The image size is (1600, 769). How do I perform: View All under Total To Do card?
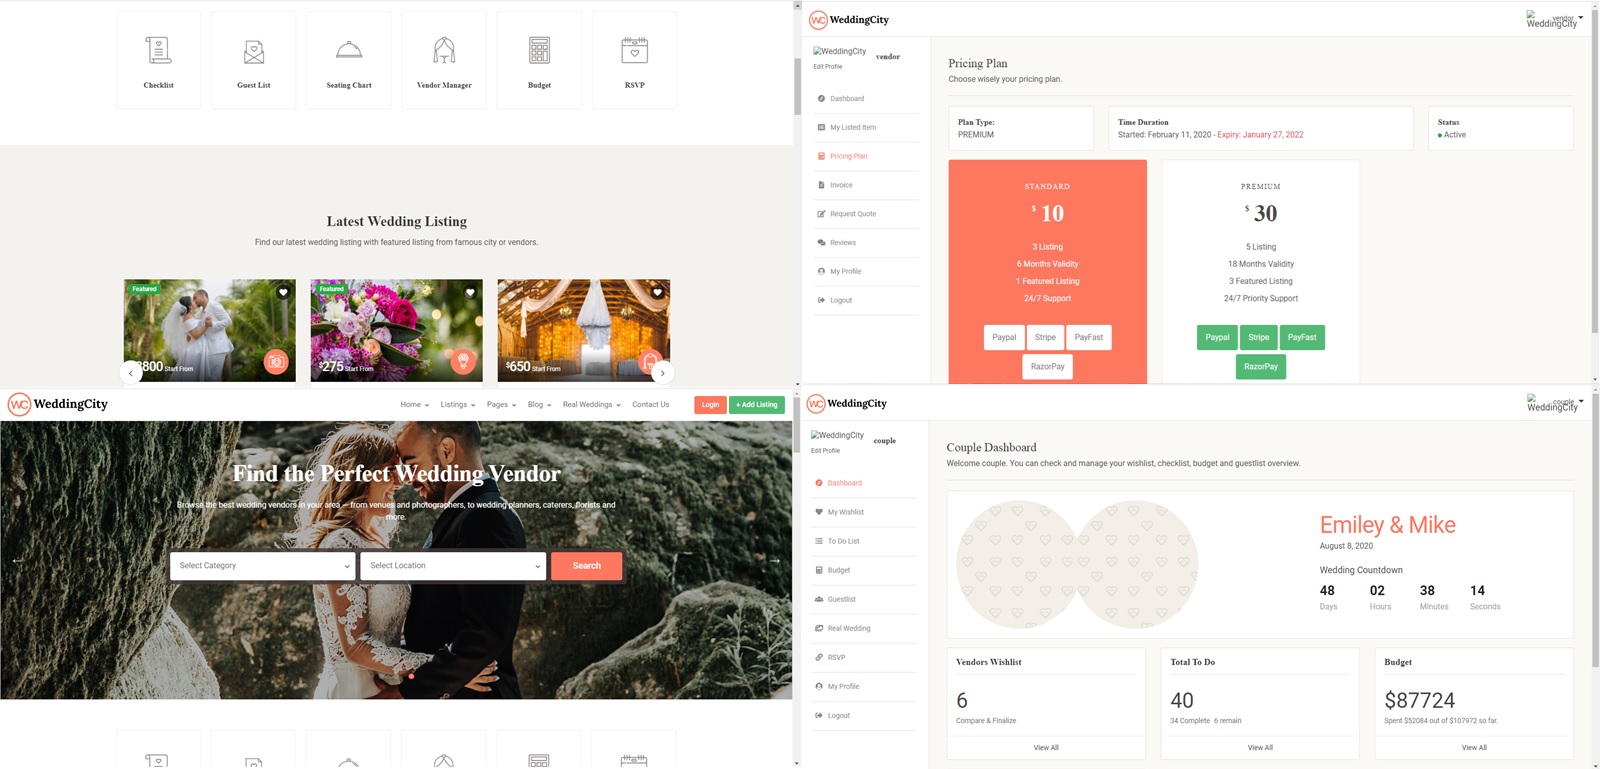point(1260,748)
